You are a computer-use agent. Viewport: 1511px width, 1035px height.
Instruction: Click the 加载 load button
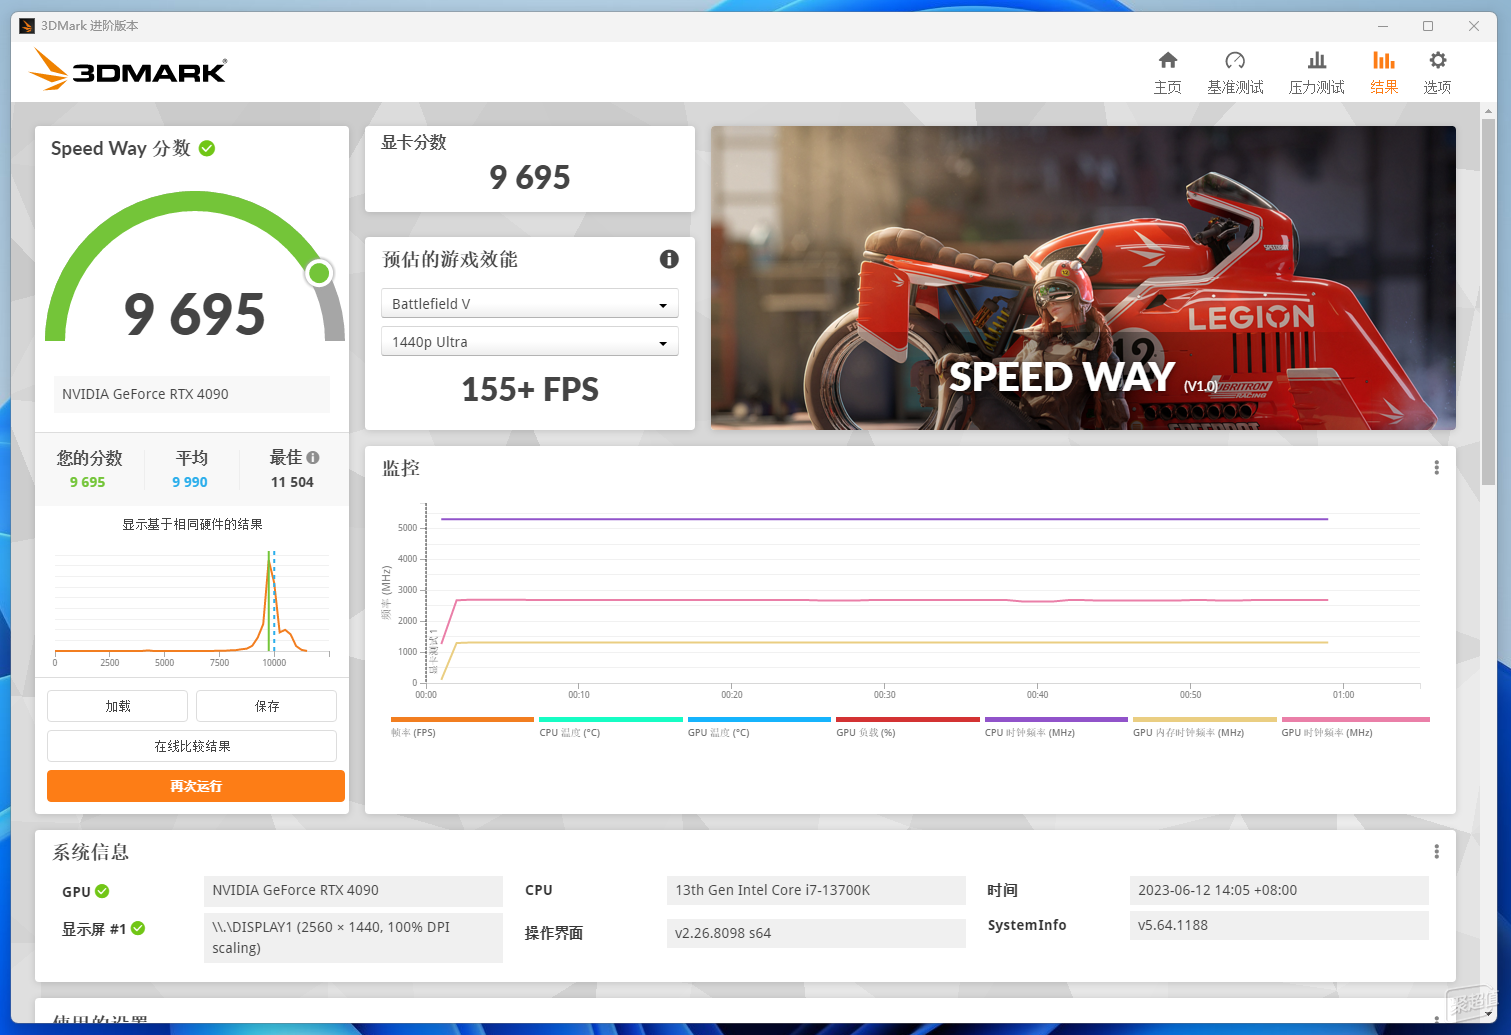(117, 706)
